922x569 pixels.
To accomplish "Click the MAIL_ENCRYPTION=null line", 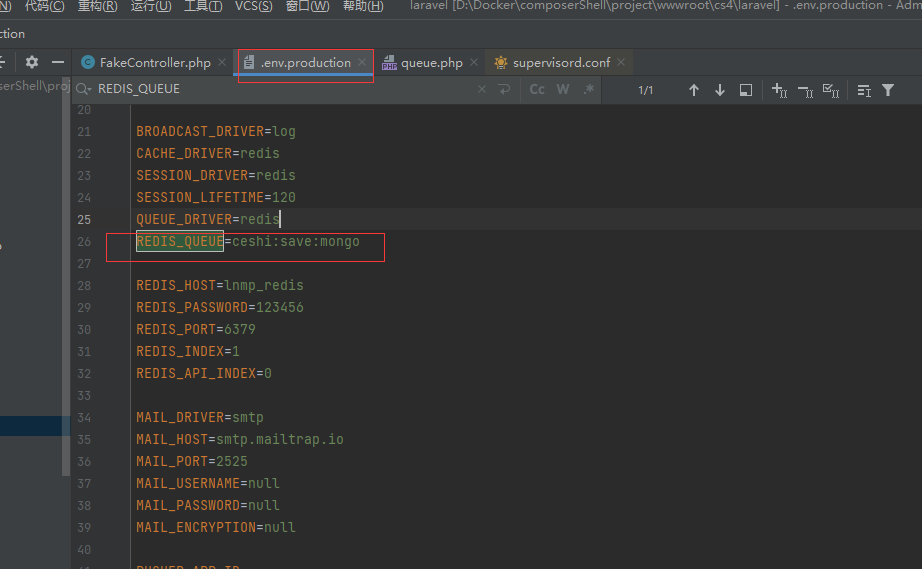I will (x=216, y=527).
